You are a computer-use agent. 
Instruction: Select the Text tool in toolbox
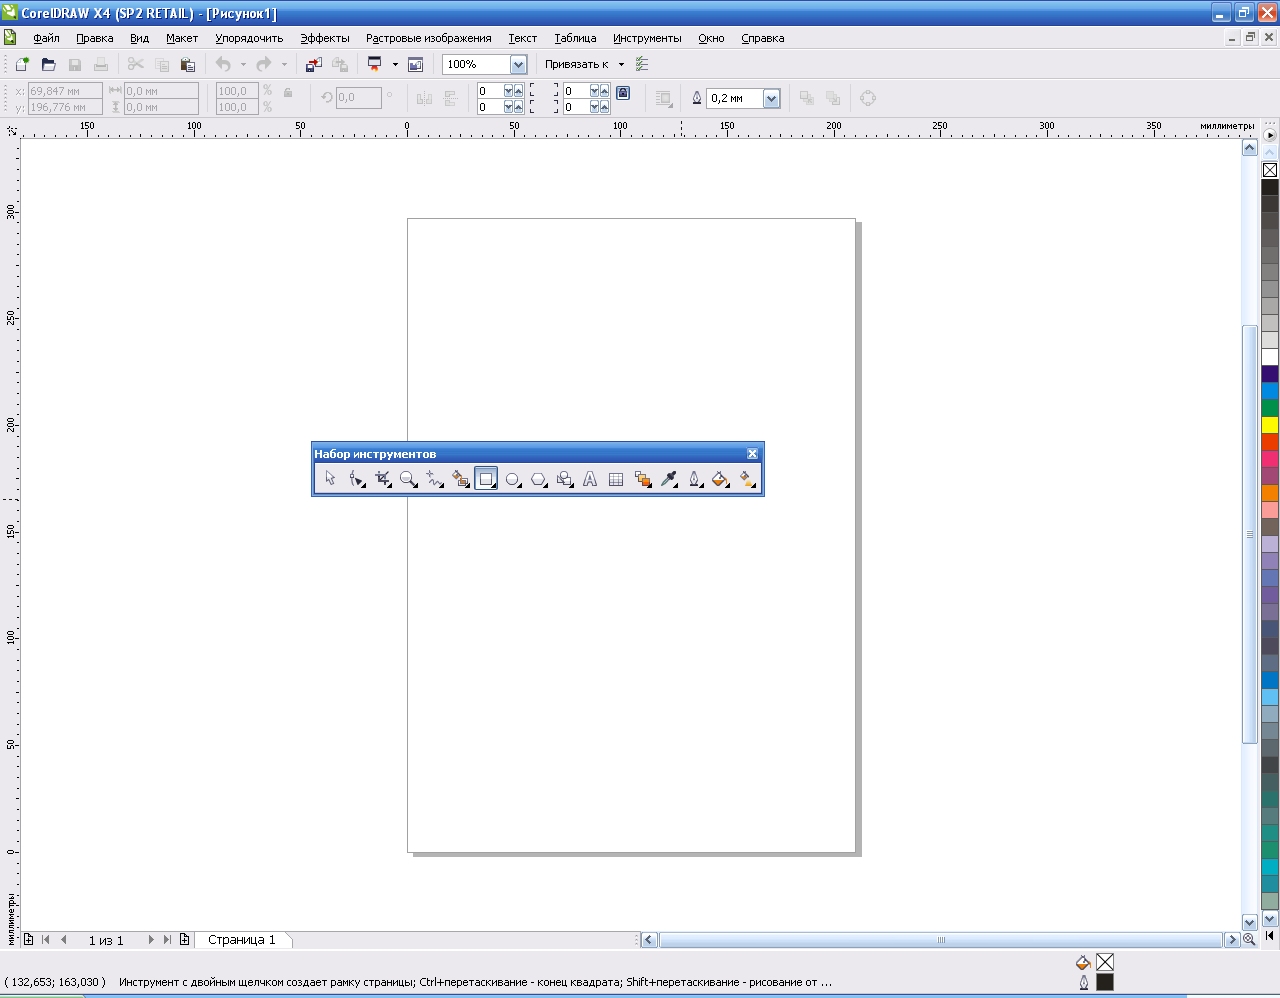[x=590, y=479]
